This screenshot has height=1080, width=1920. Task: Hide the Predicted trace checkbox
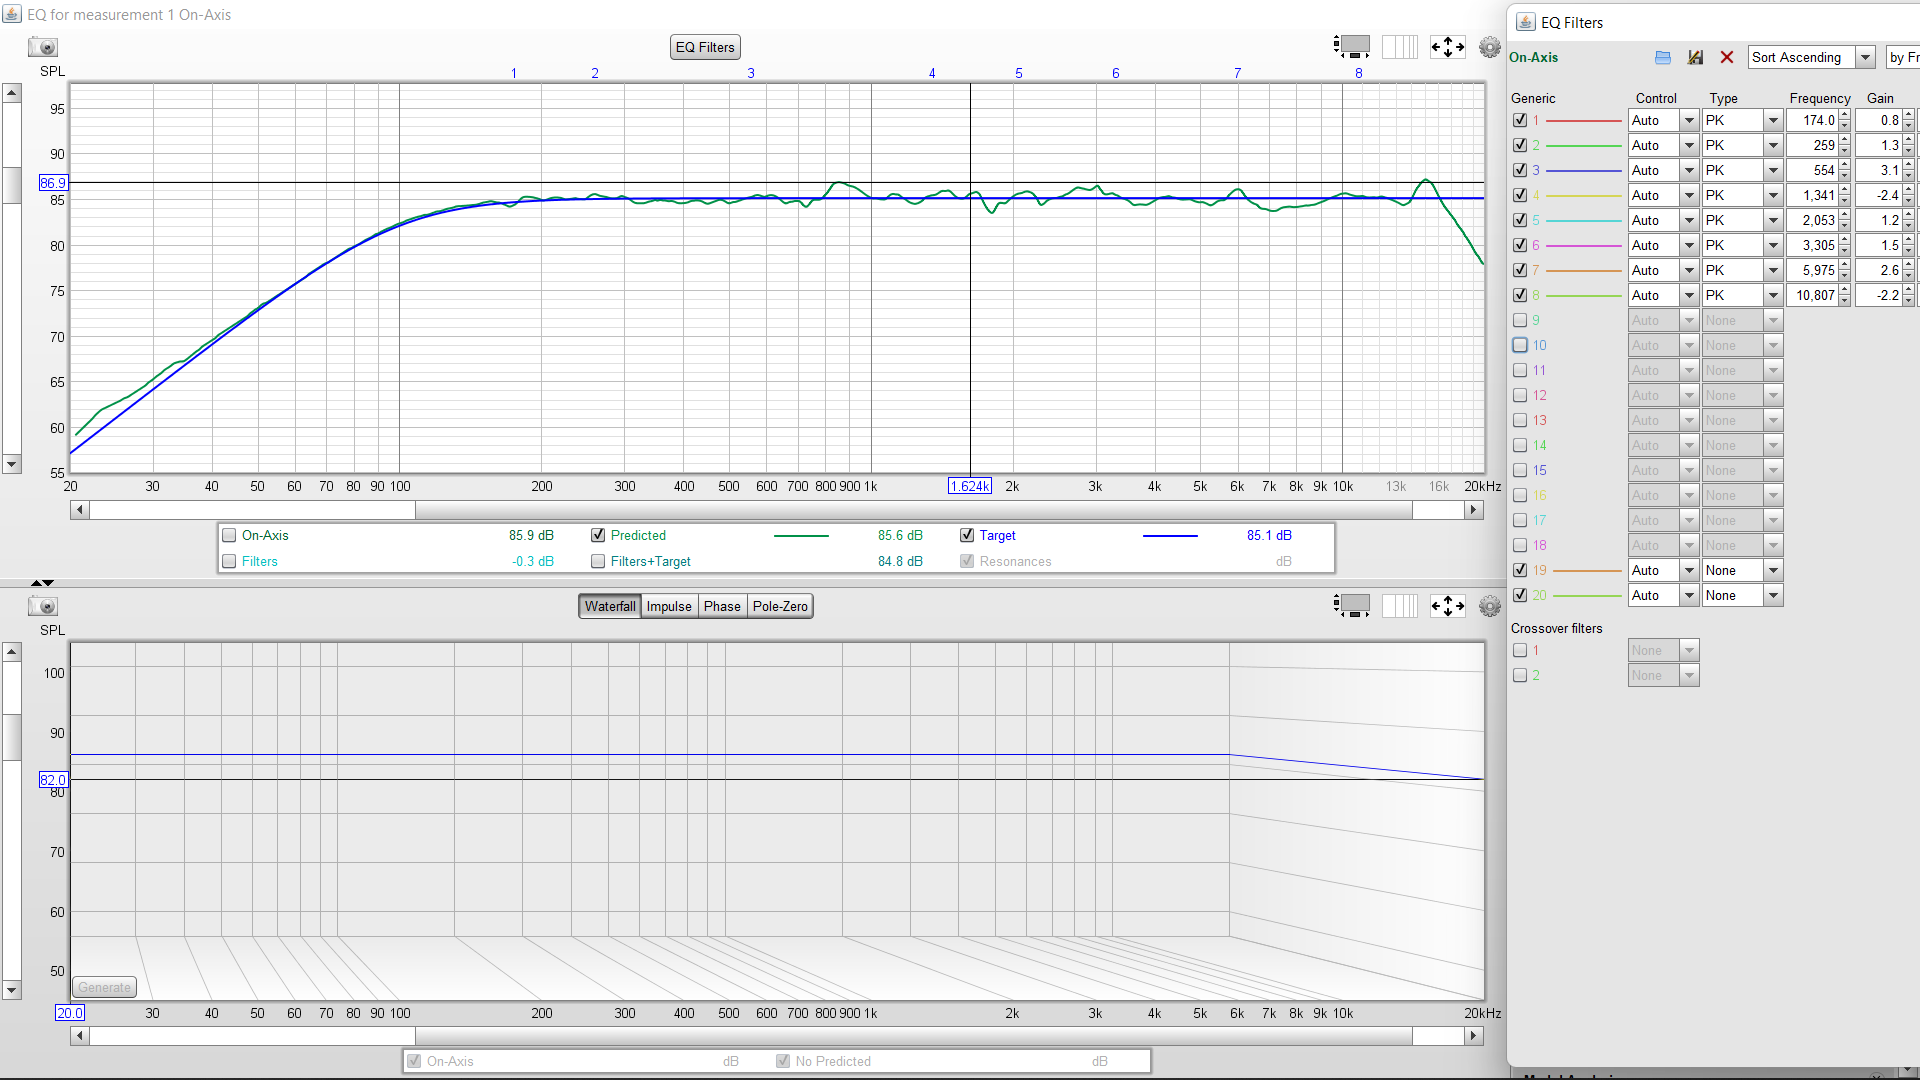(x=598, y=535)
